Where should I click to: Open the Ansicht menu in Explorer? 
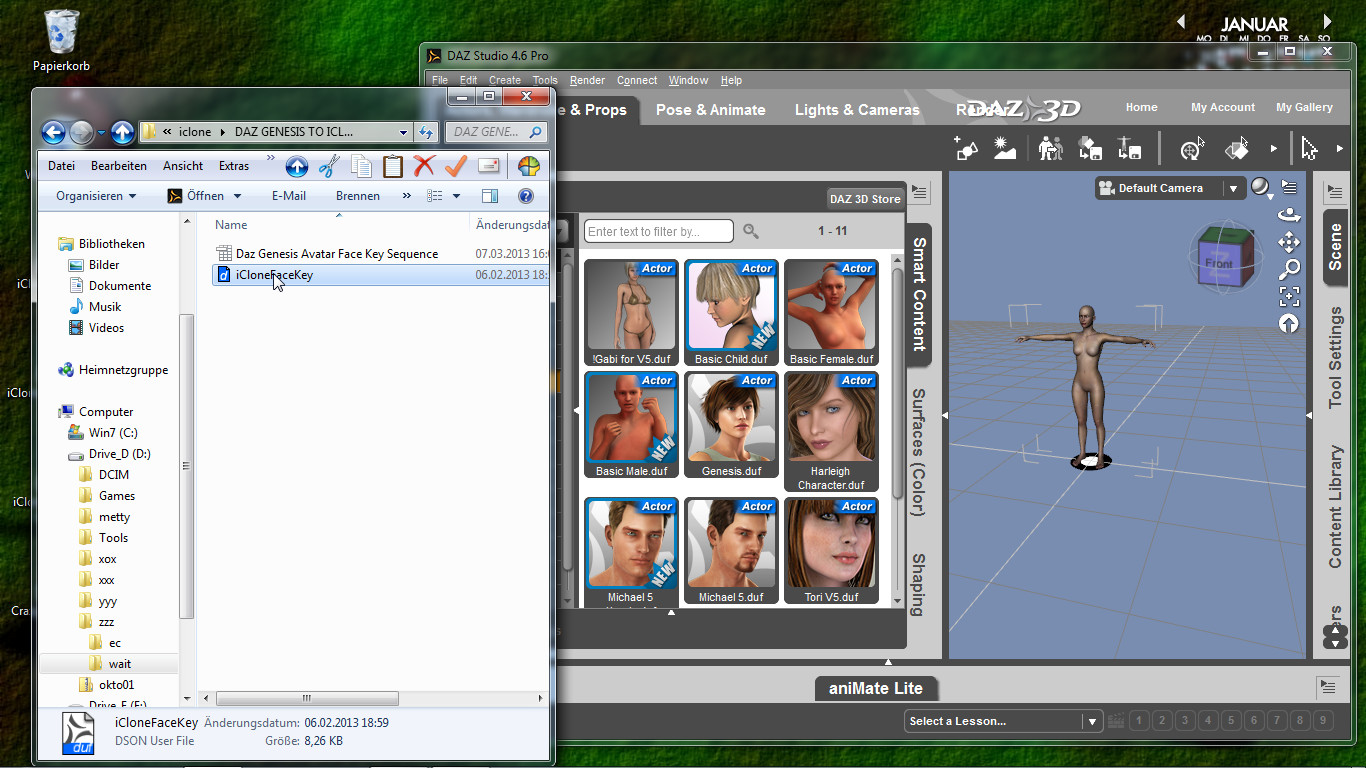pyautogui.click(x=183, y=166)
